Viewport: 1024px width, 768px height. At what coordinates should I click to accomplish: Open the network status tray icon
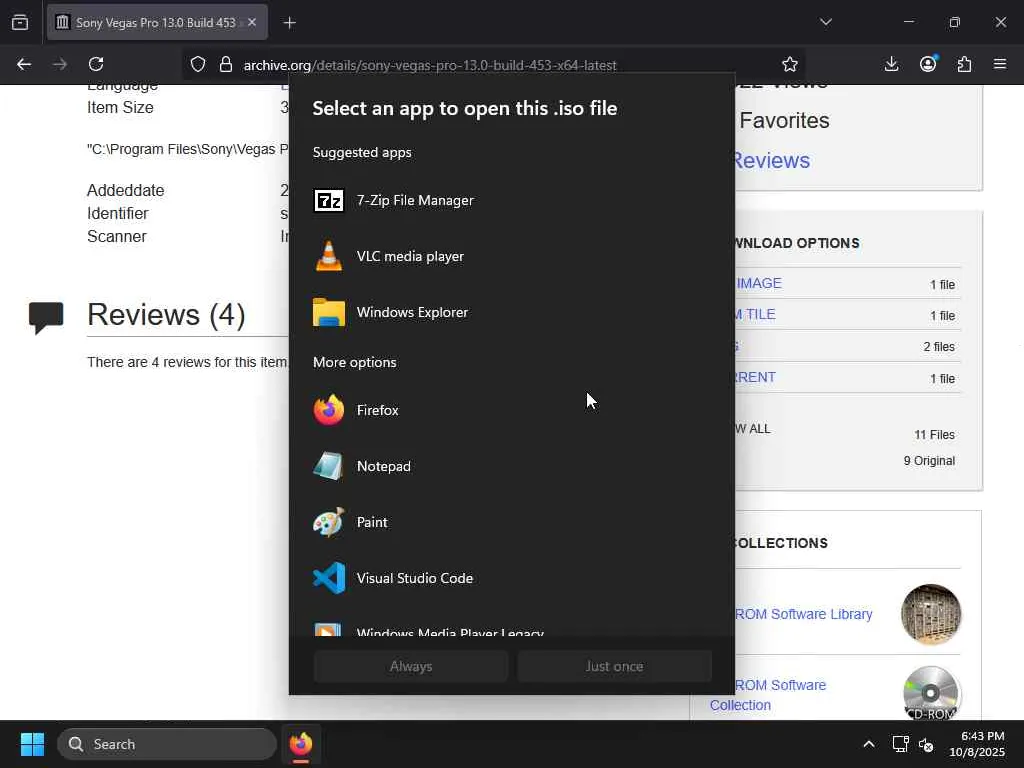click(900, 744)
